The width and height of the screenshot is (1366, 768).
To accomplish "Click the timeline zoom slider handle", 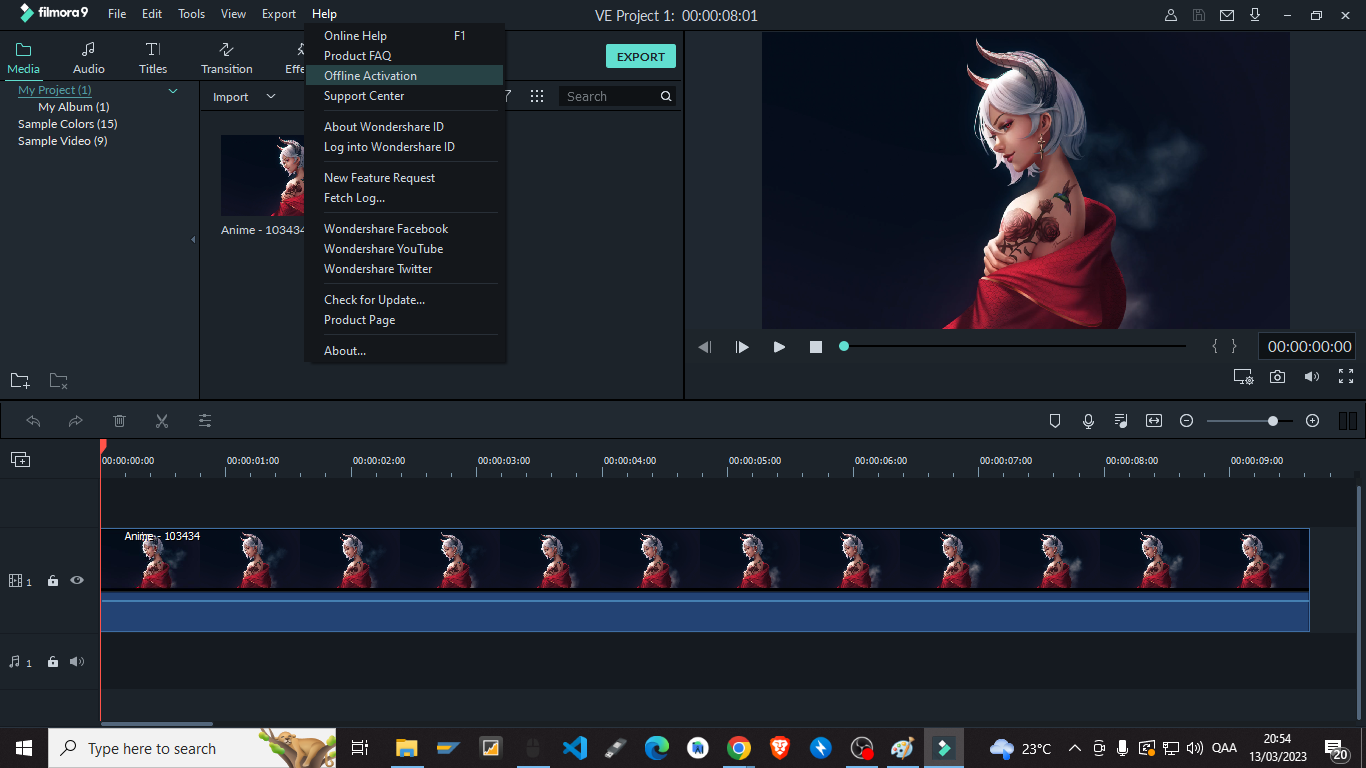I will (x=1273, y=421).
